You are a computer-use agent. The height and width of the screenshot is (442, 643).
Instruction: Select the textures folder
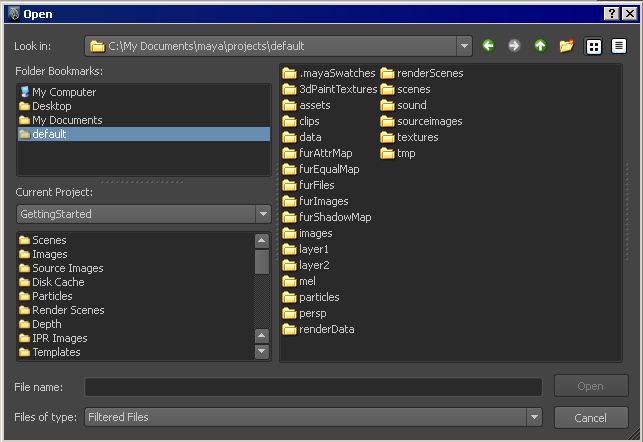click(409, 137)
